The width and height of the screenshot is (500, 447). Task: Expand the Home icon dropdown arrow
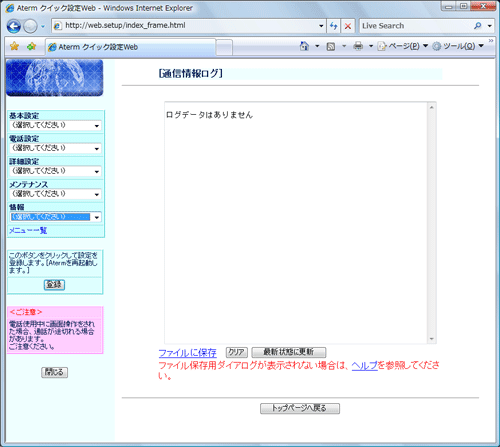pos(317,46)
